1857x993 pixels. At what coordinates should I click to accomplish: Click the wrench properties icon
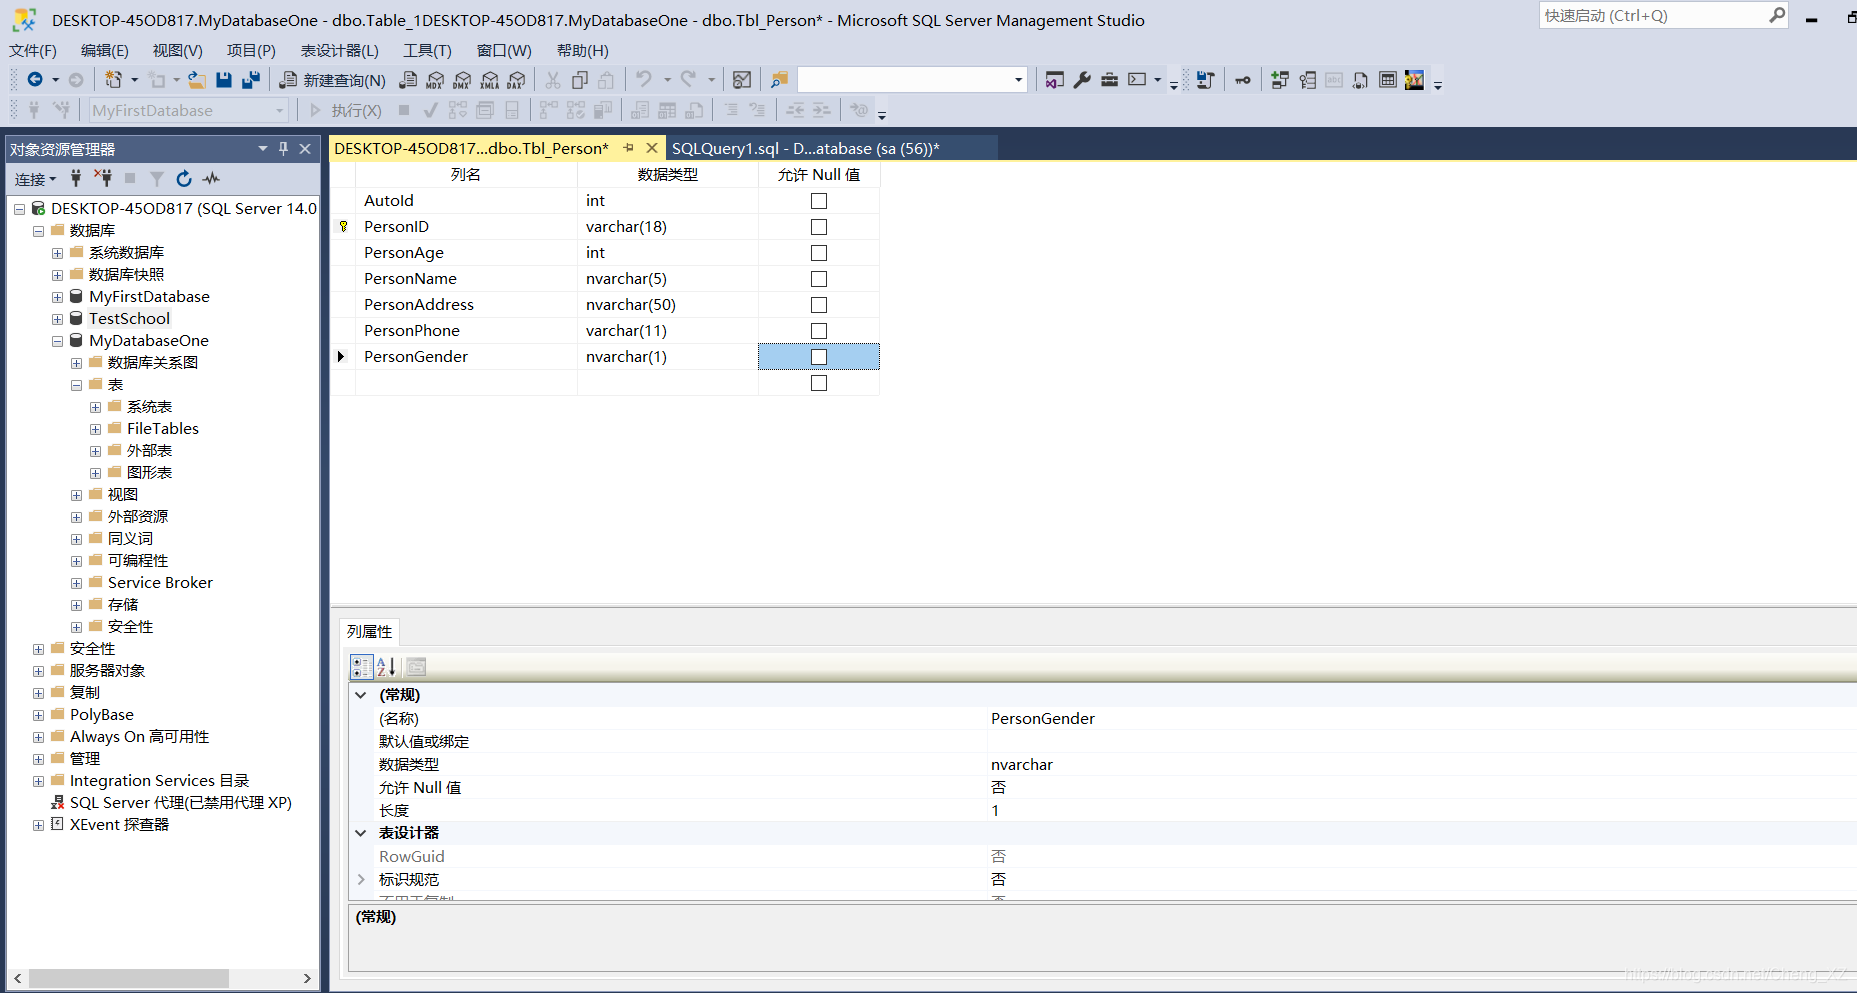1082,80
